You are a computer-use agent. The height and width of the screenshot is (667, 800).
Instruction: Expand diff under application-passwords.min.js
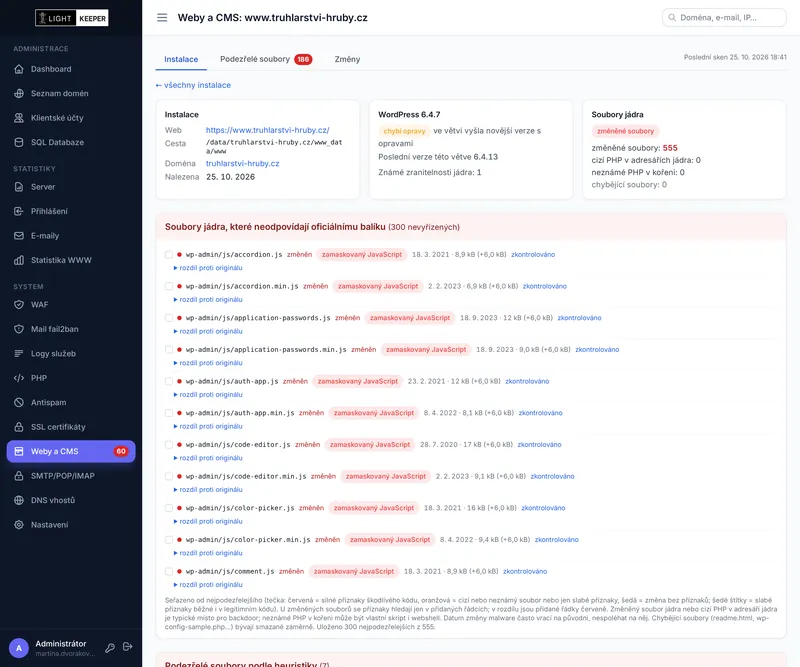point(208,363)
